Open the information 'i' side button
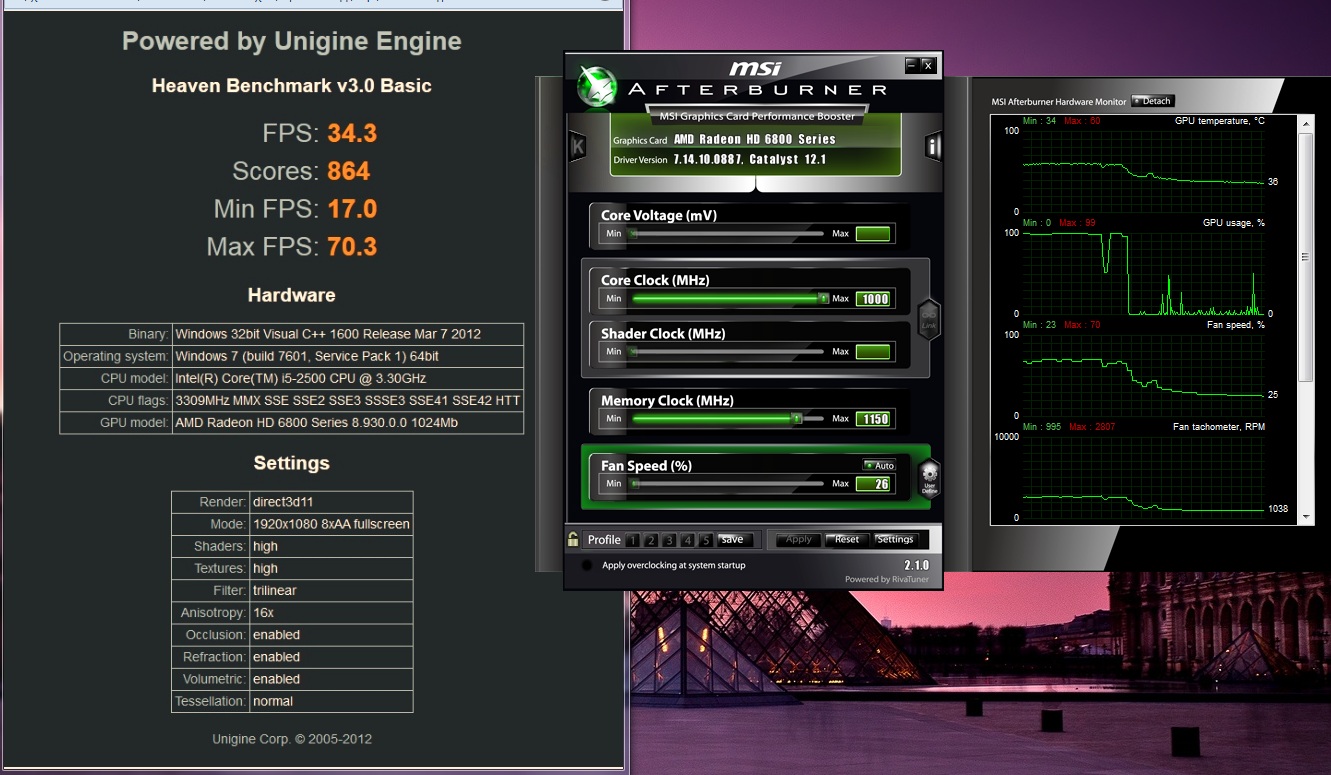 (x=934, y=147)
